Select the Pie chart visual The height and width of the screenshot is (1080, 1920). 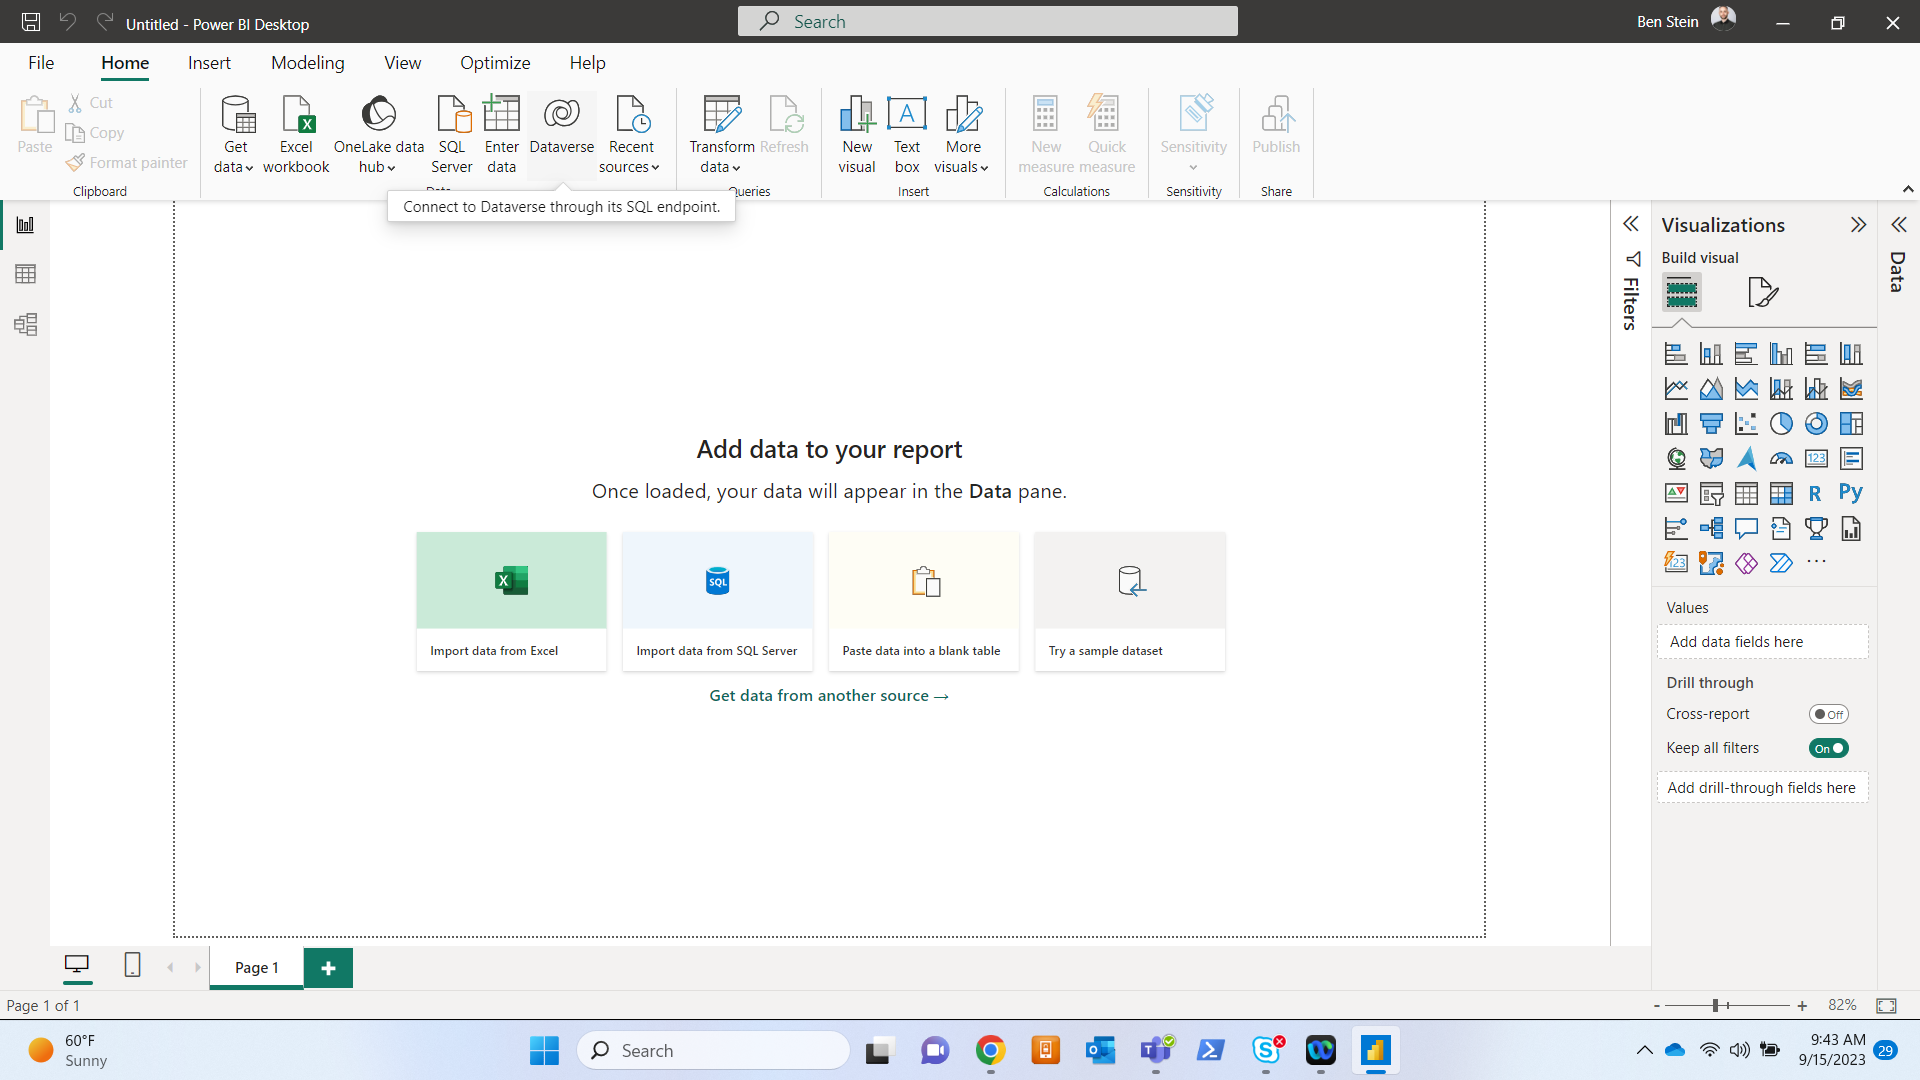pyautogui.click(x=1781, y=424)
